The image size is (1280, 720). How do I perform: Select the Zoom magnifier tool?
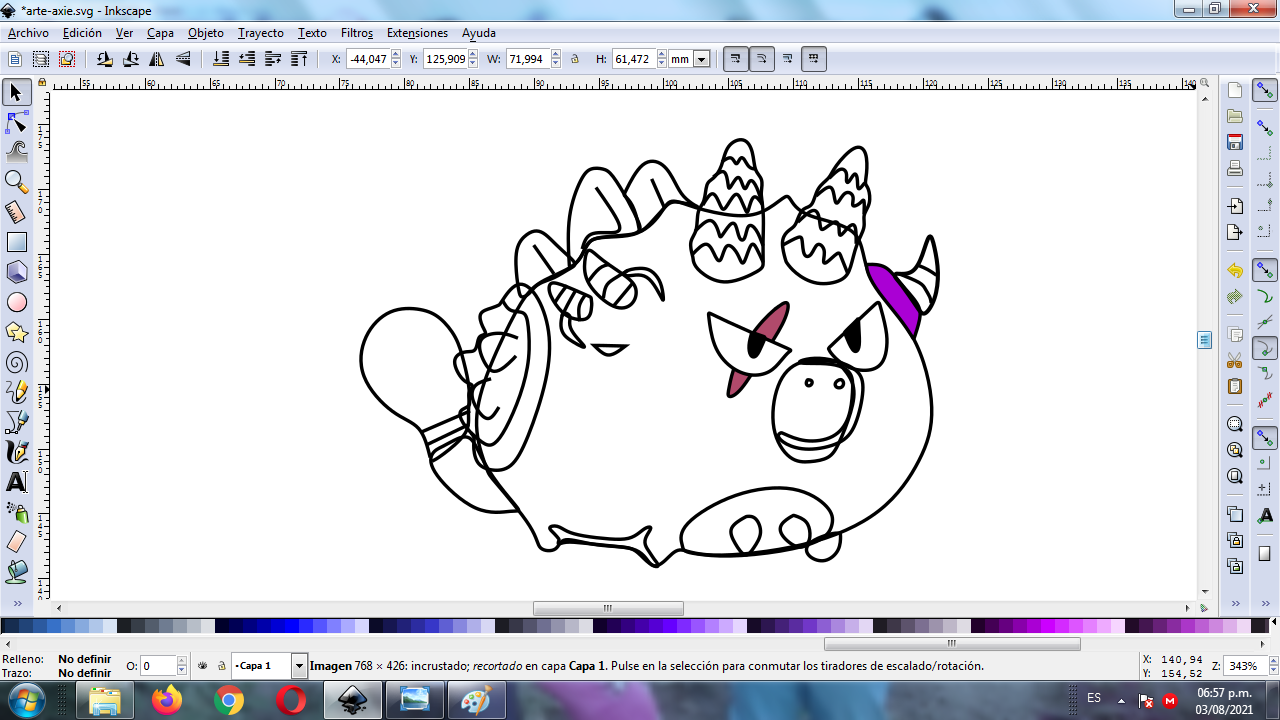pos(16,182)
